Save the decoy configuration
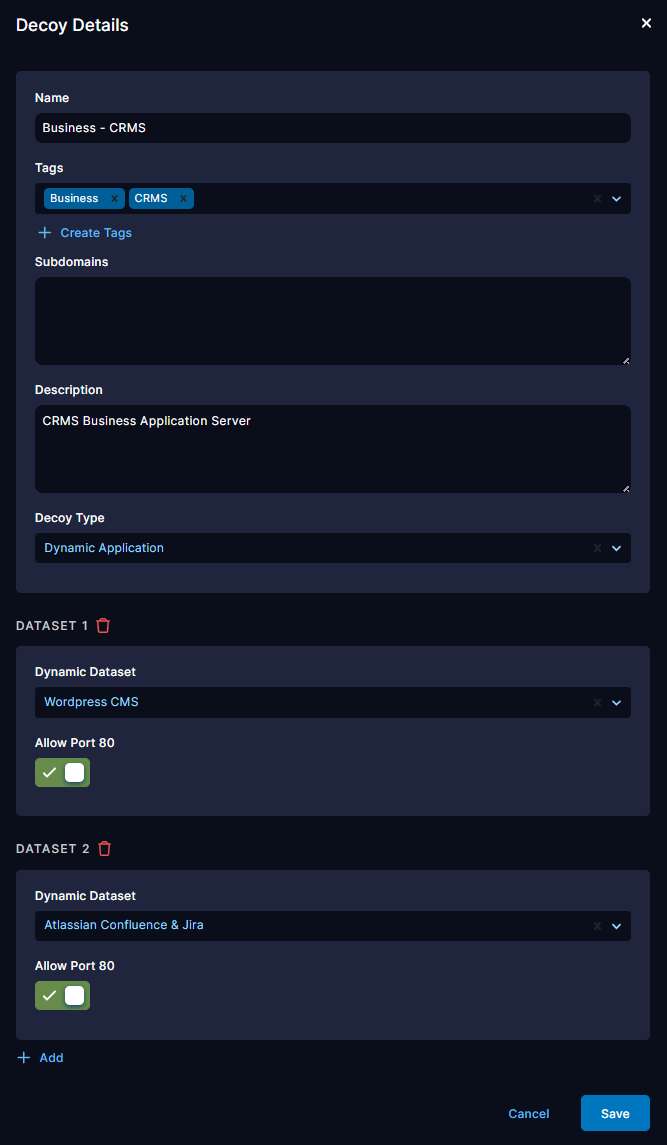 615,1113
